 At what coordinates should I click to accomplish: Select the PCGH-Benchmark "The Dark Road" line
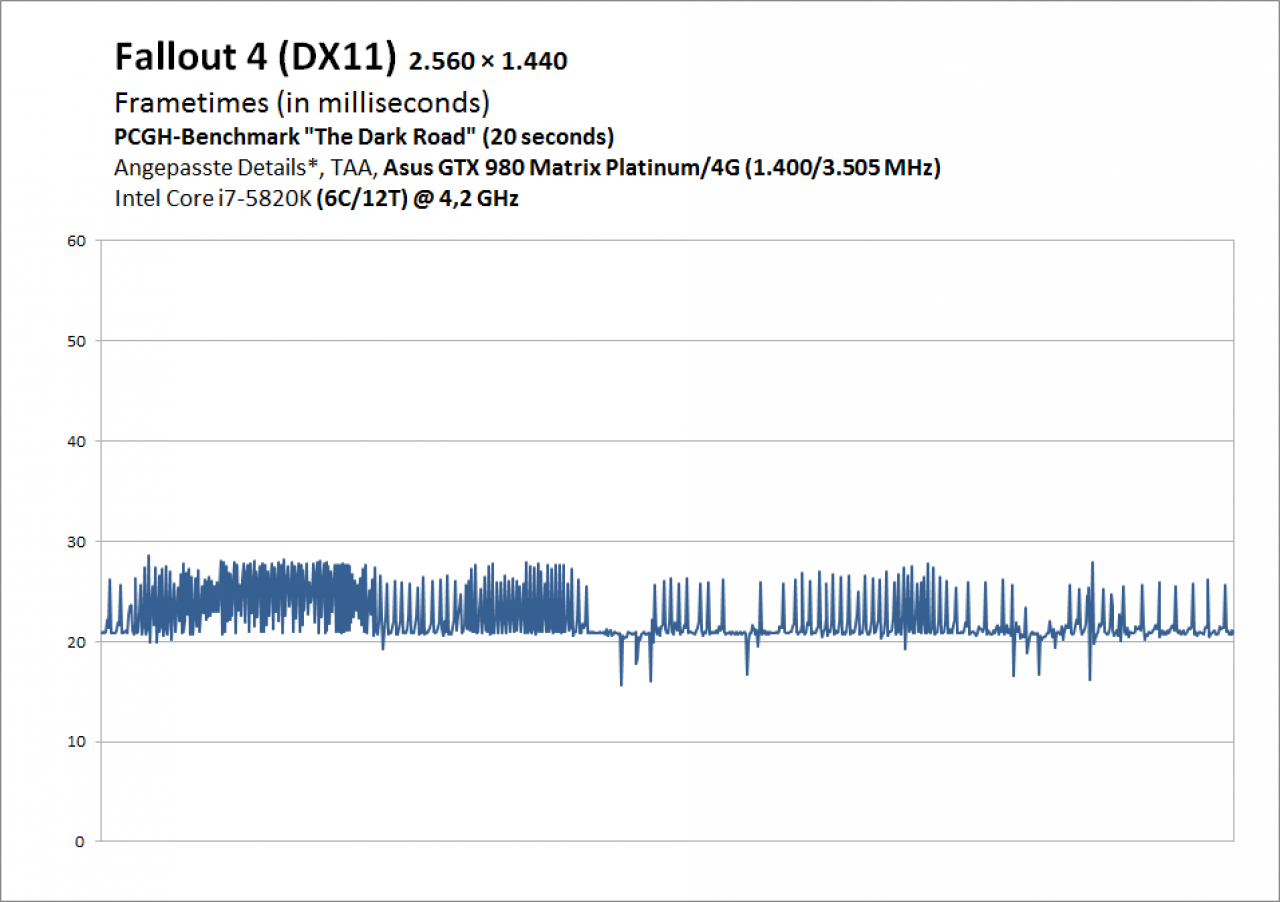pos(364,136)
